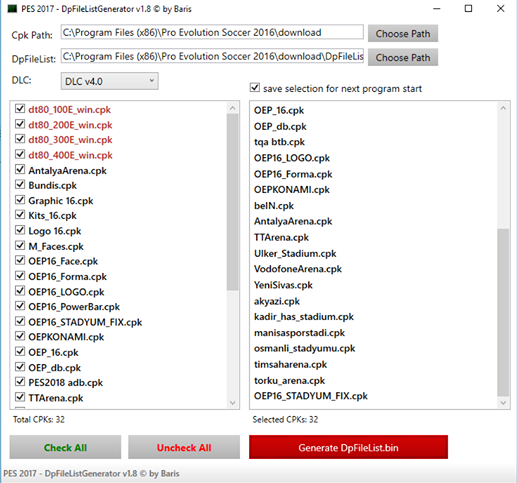This screenshot has height=483, width=517.
Task: Generate DpFileList.bin file
Action: tap(348, 447)
